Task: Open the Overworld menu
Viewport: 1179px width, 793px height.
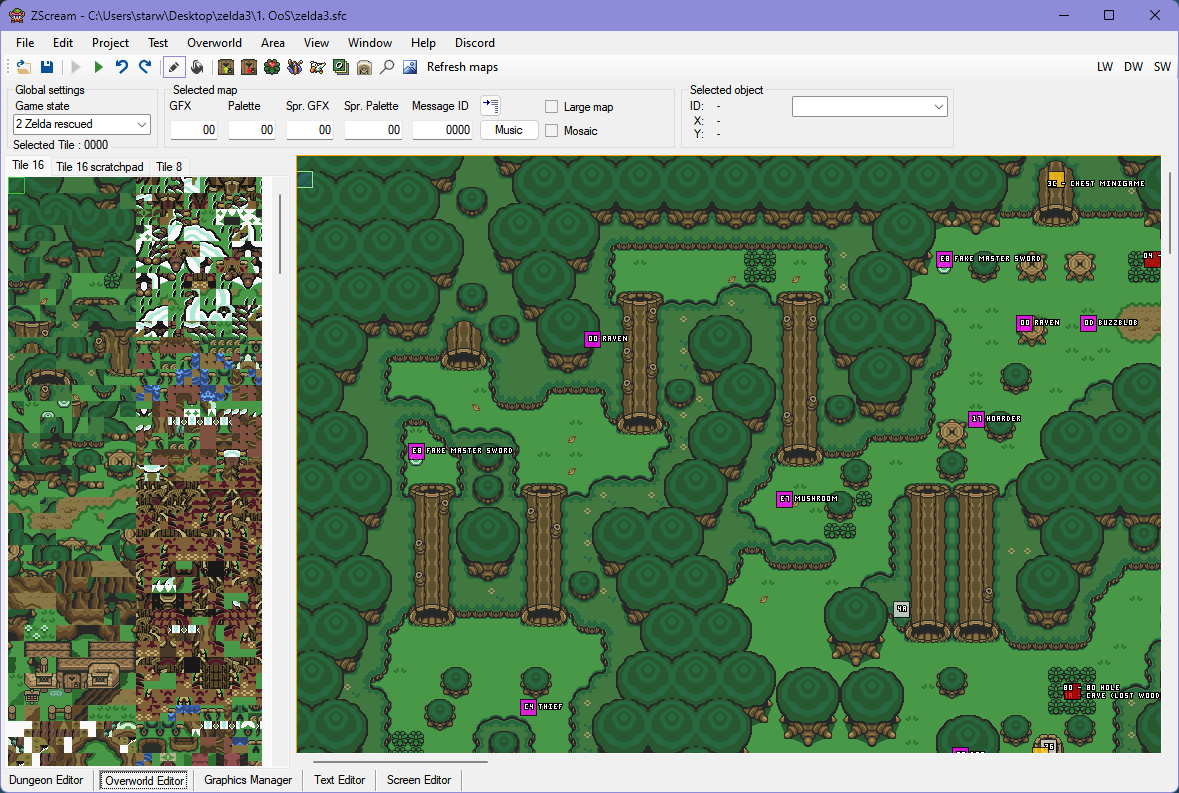Action: click(x=214, y=43)
